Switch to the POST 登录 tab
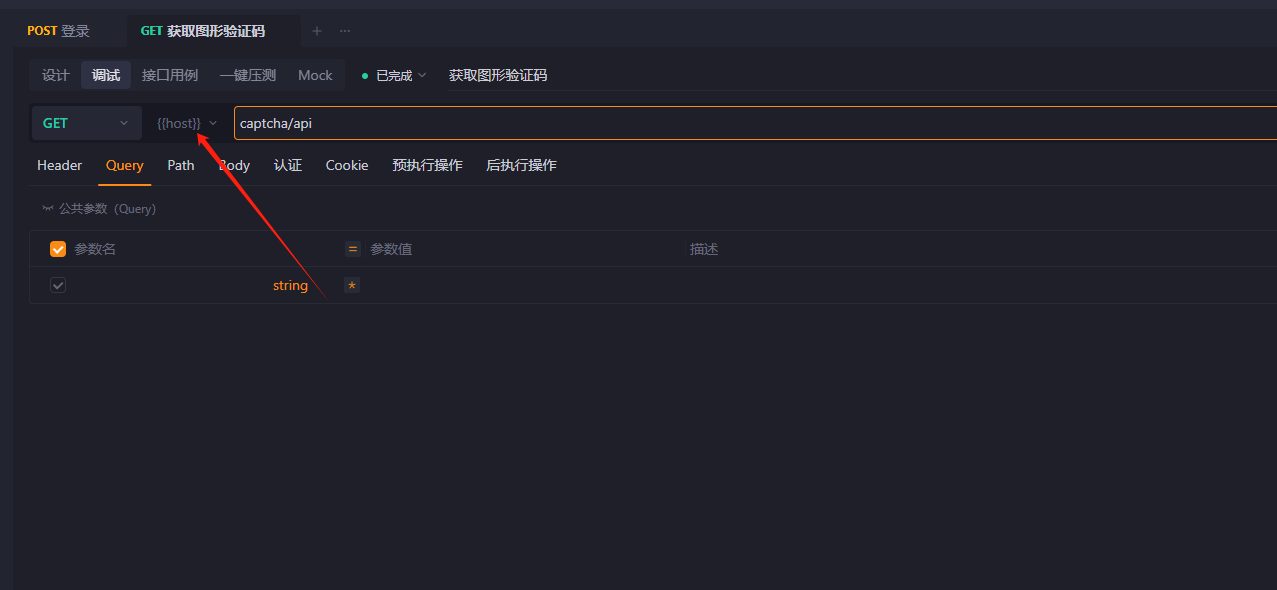The height and width of the screenshot is (590, 1277). (x=58, y=31)
